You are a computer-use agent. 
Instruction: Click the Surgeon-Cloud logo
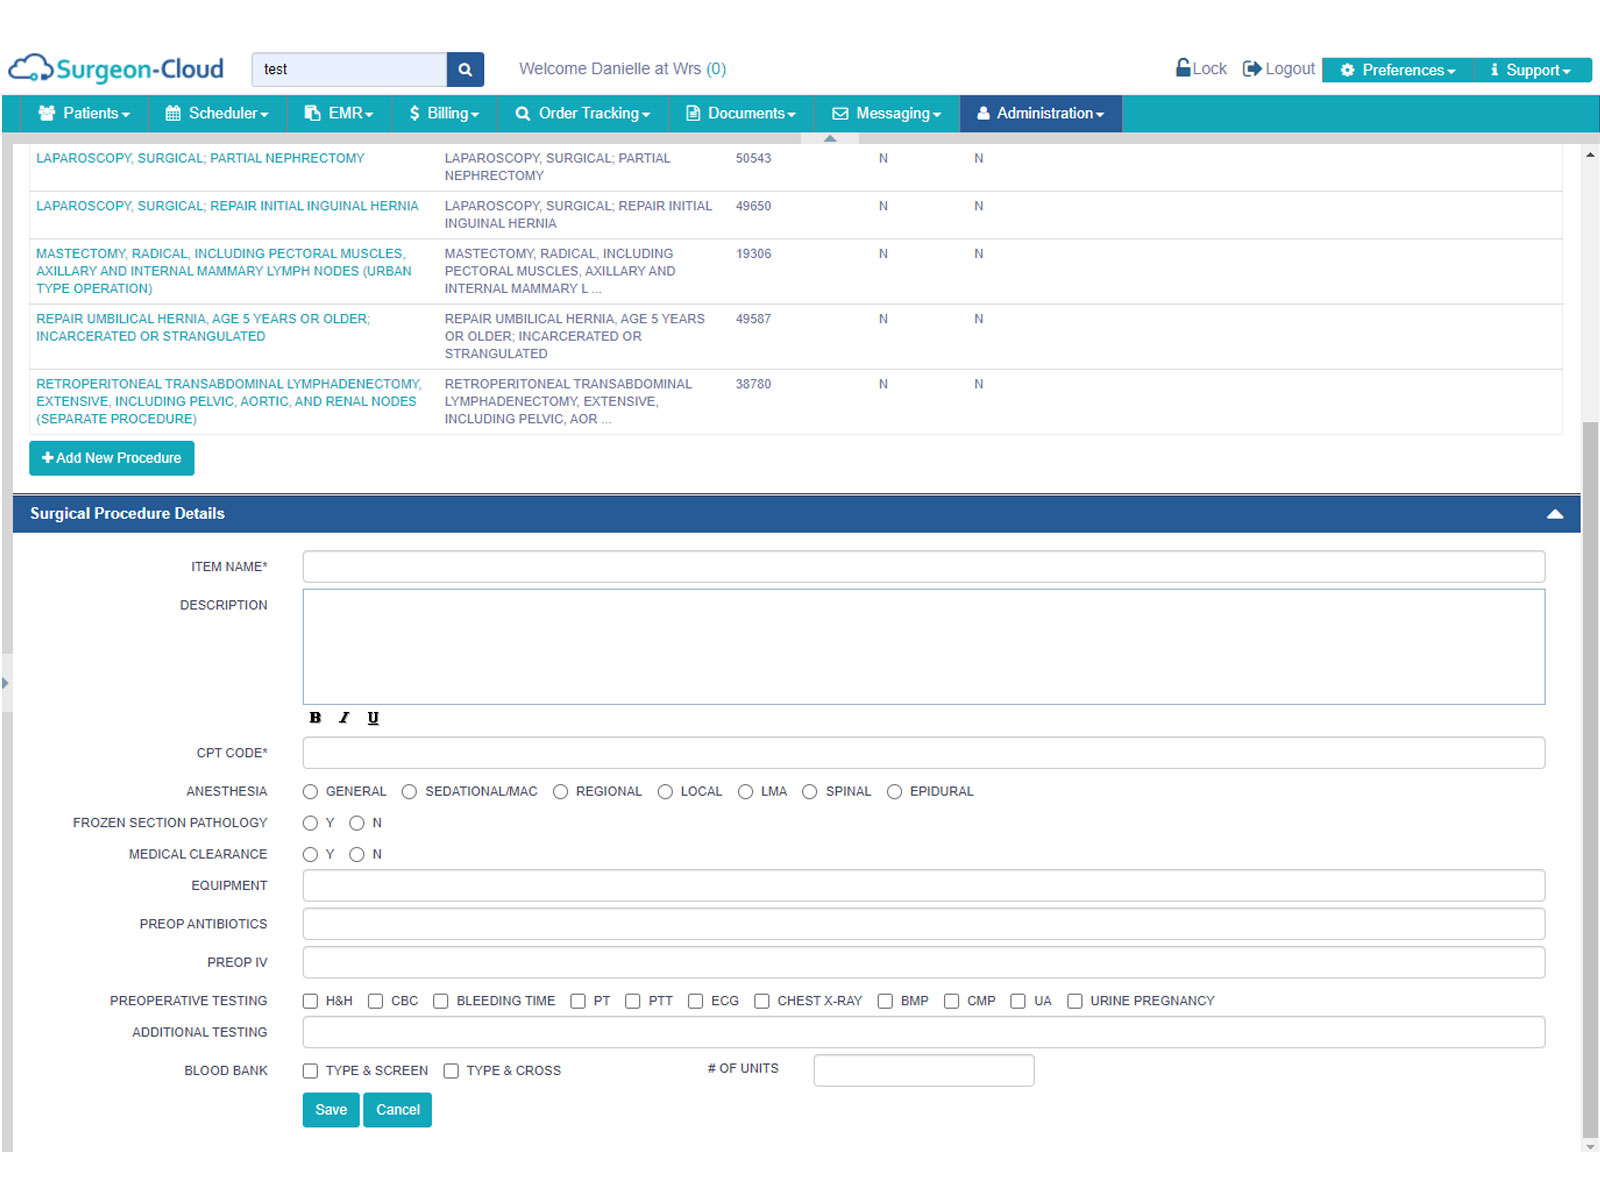pyautogui.click(x=116, y=68)
